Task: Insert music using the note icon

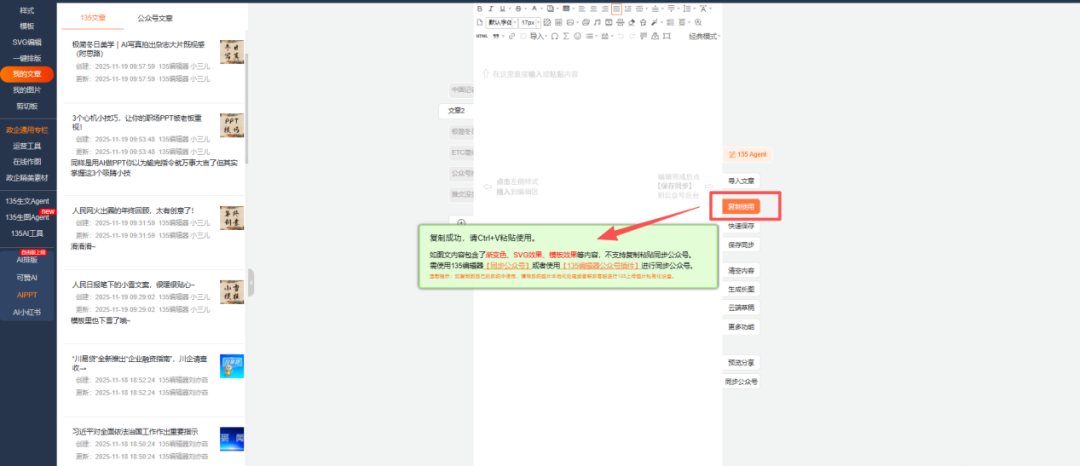Action: pyautogui.click(x=597, y=22)
